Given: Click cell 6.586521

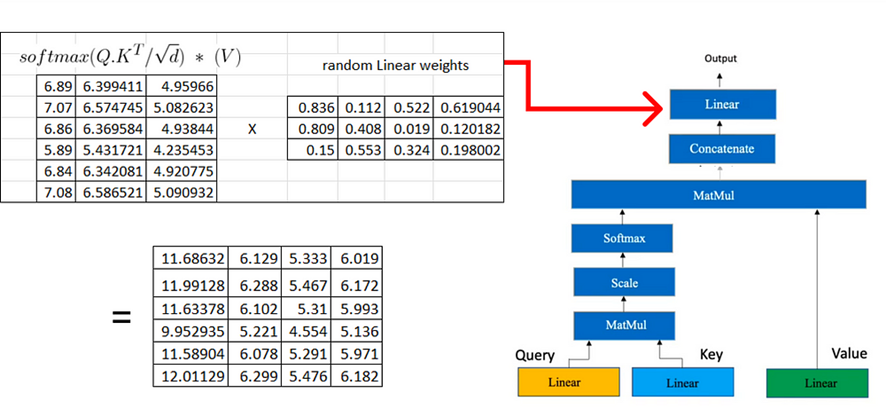Looking at the screenshot, I should [x=110, y=193].
